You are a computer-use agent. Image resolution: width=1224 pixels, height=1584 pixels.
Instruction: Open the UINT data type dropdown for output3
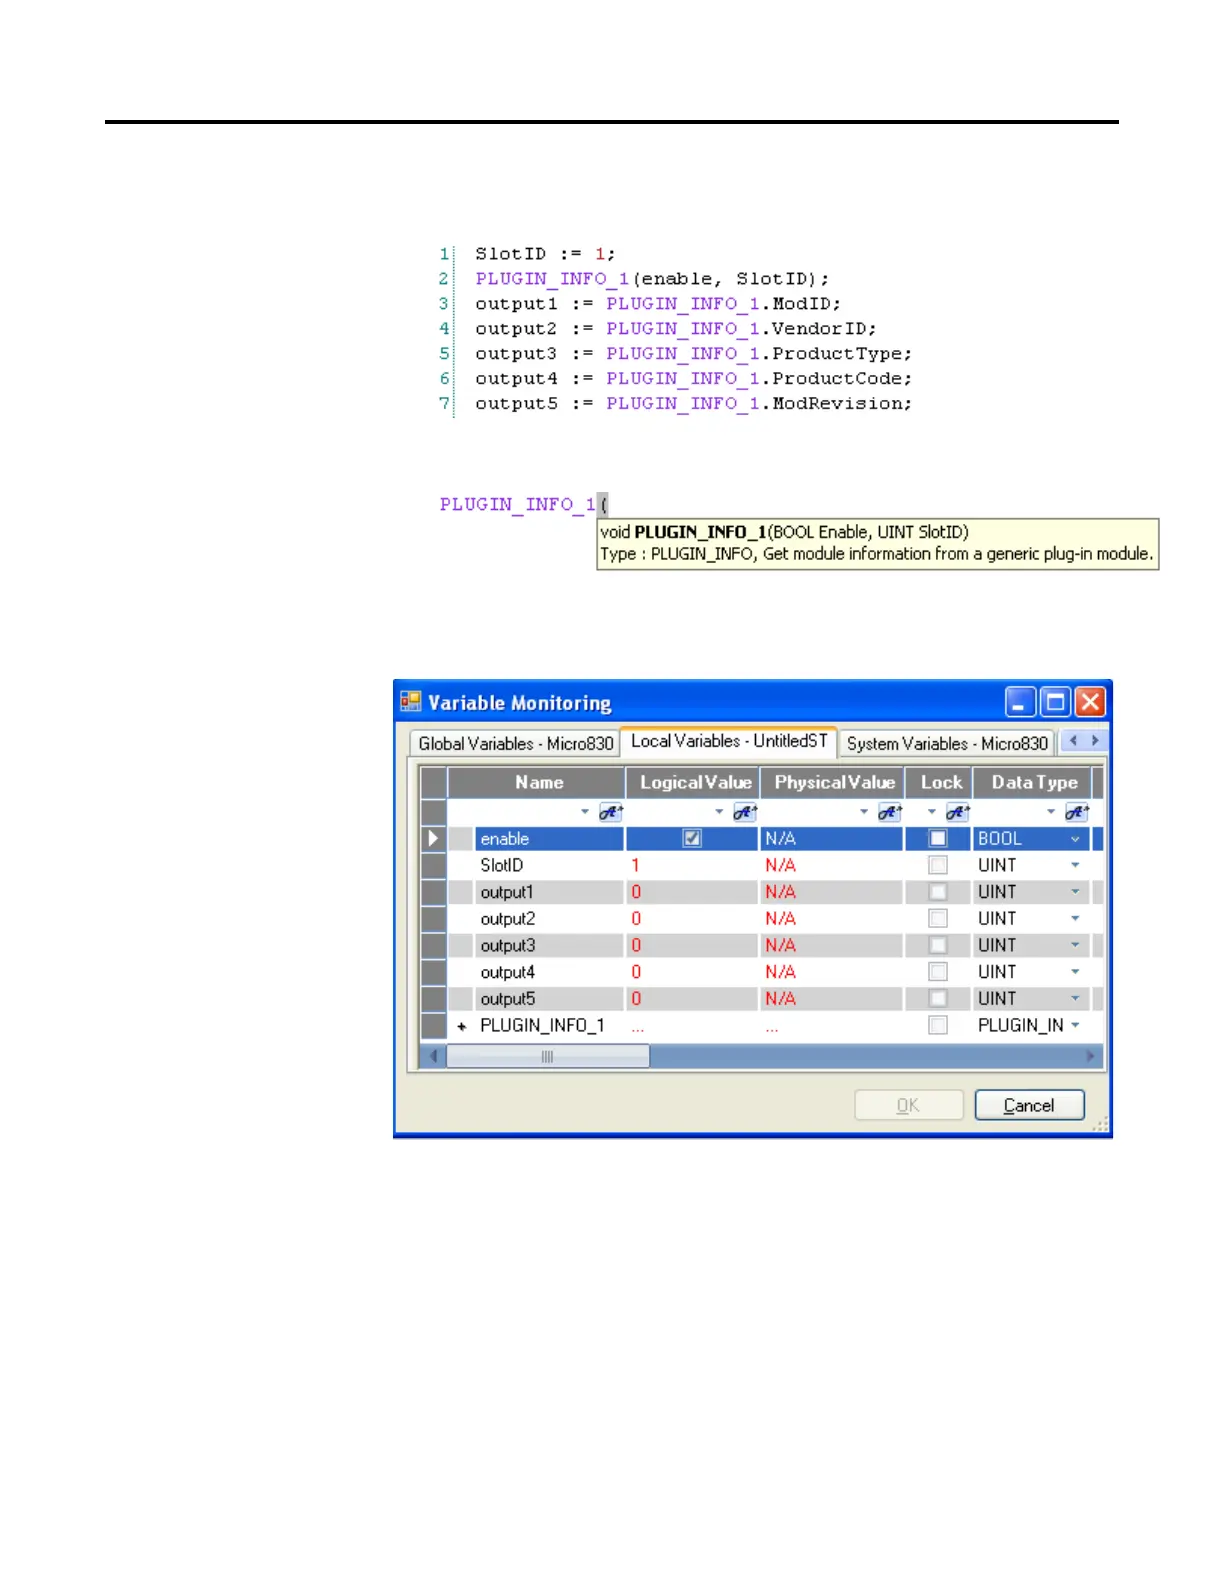[1075, 945]
